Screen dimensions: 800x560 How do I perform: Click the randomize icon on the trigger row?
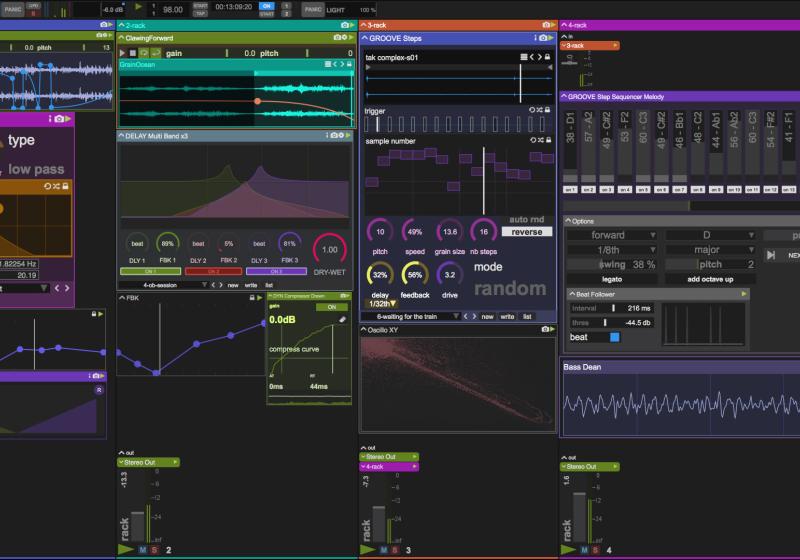coord(540,109)
